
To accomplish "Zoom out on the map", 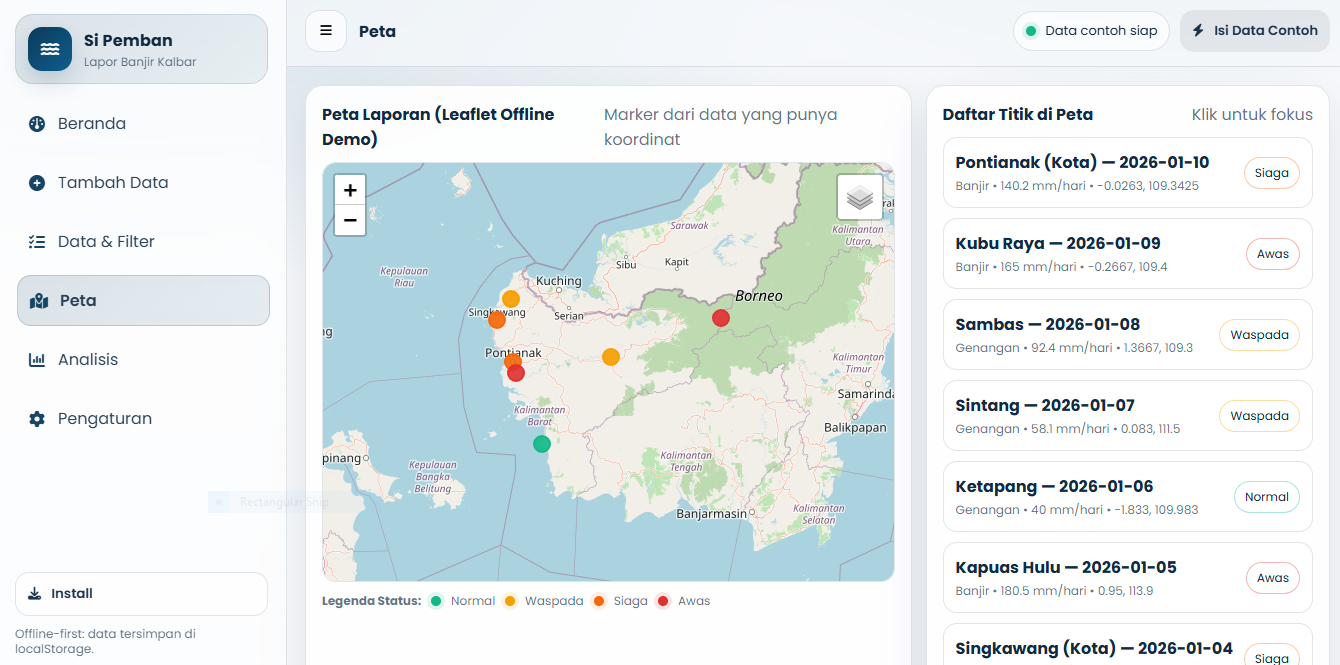I will click(x=350, y=220).
